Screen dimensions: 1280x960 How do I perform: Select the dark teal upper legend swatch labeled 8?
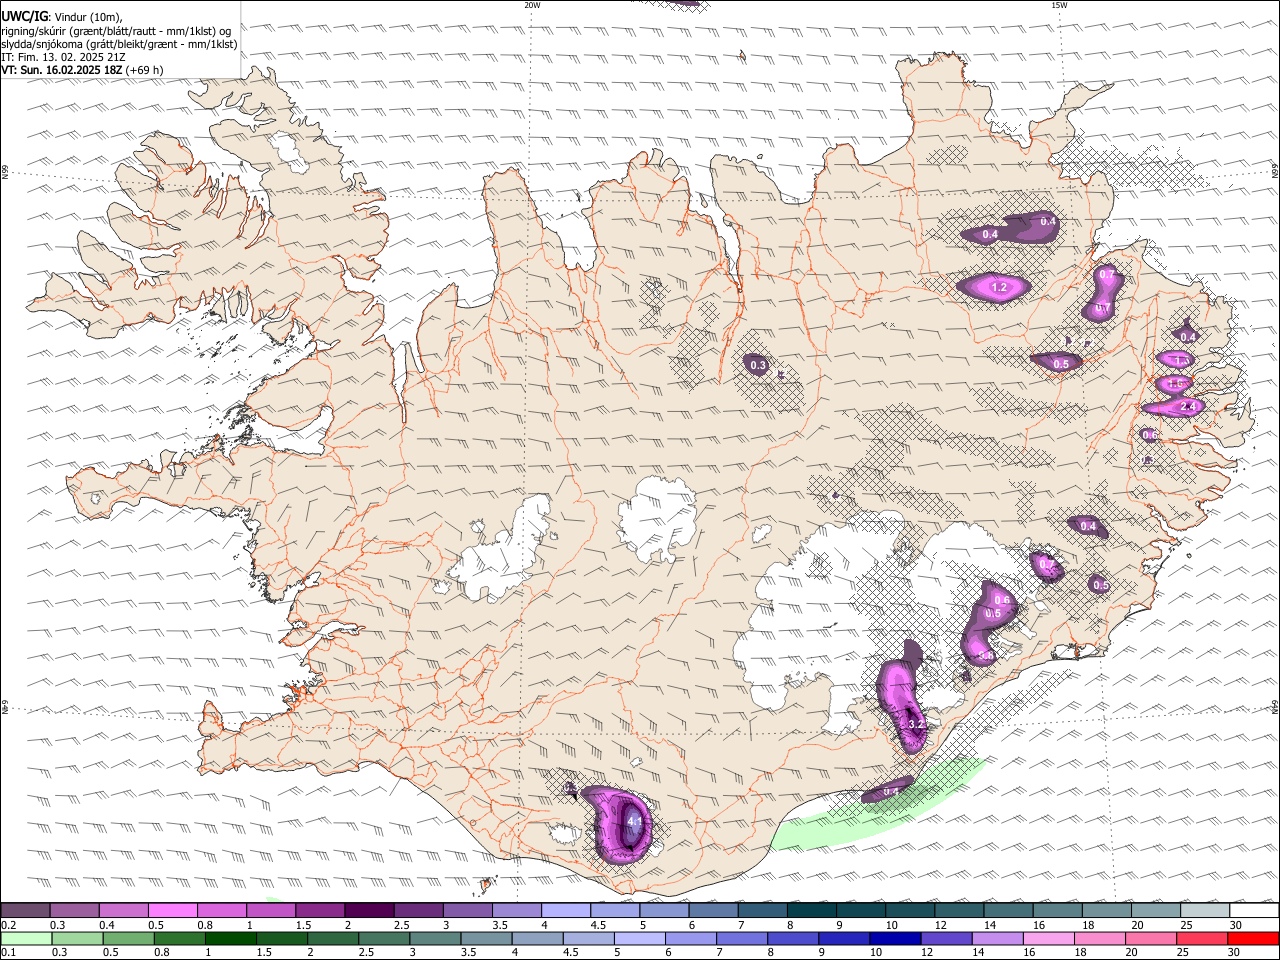click(x=810, y=910)
